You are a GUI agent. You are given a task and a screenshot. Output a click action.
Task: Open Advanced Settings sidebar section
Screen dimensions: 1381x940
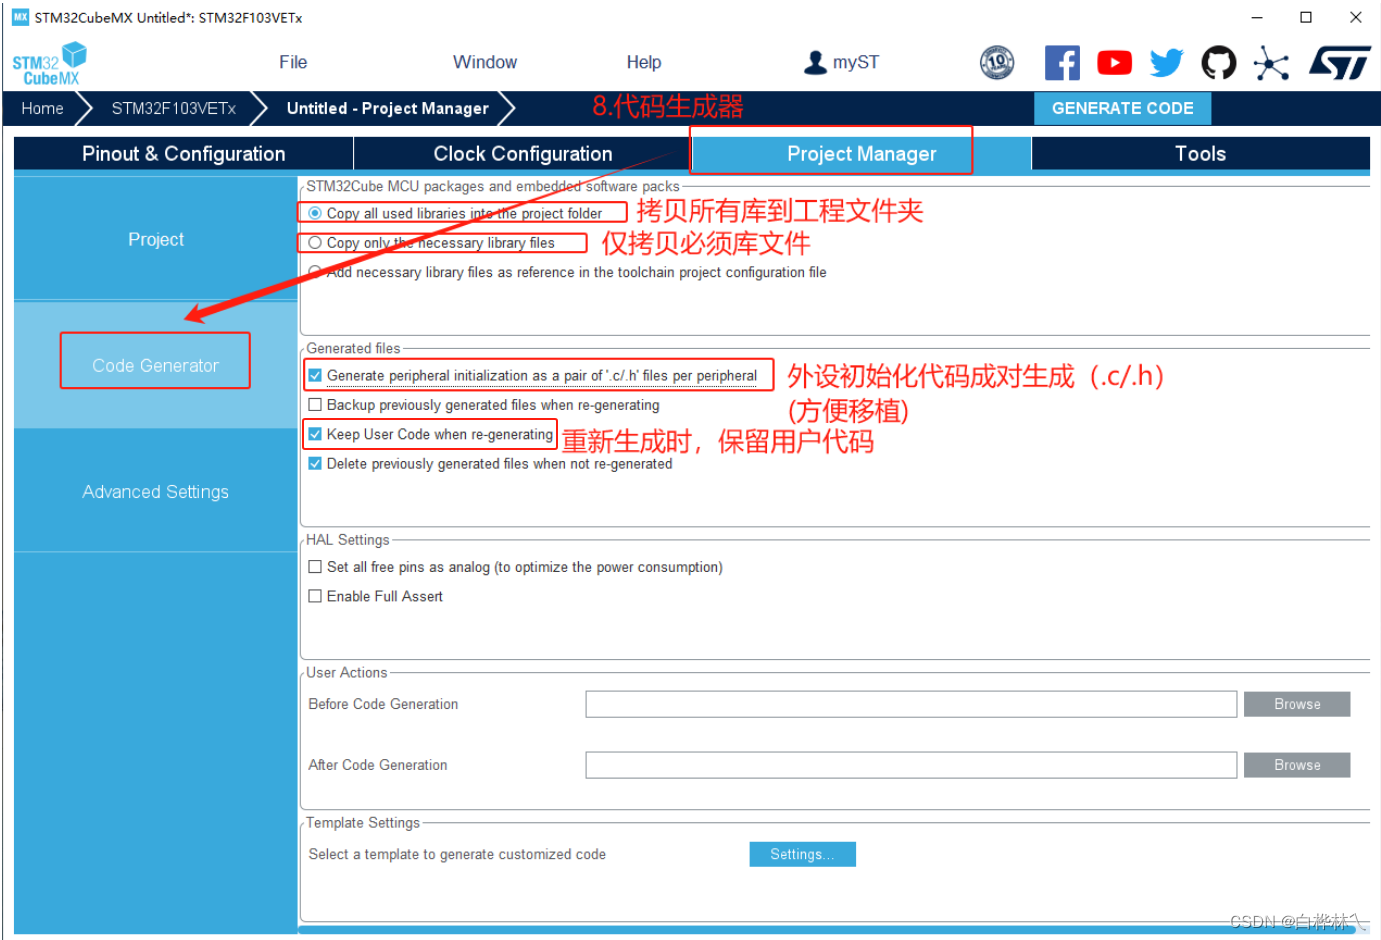(x=156, y=491)
